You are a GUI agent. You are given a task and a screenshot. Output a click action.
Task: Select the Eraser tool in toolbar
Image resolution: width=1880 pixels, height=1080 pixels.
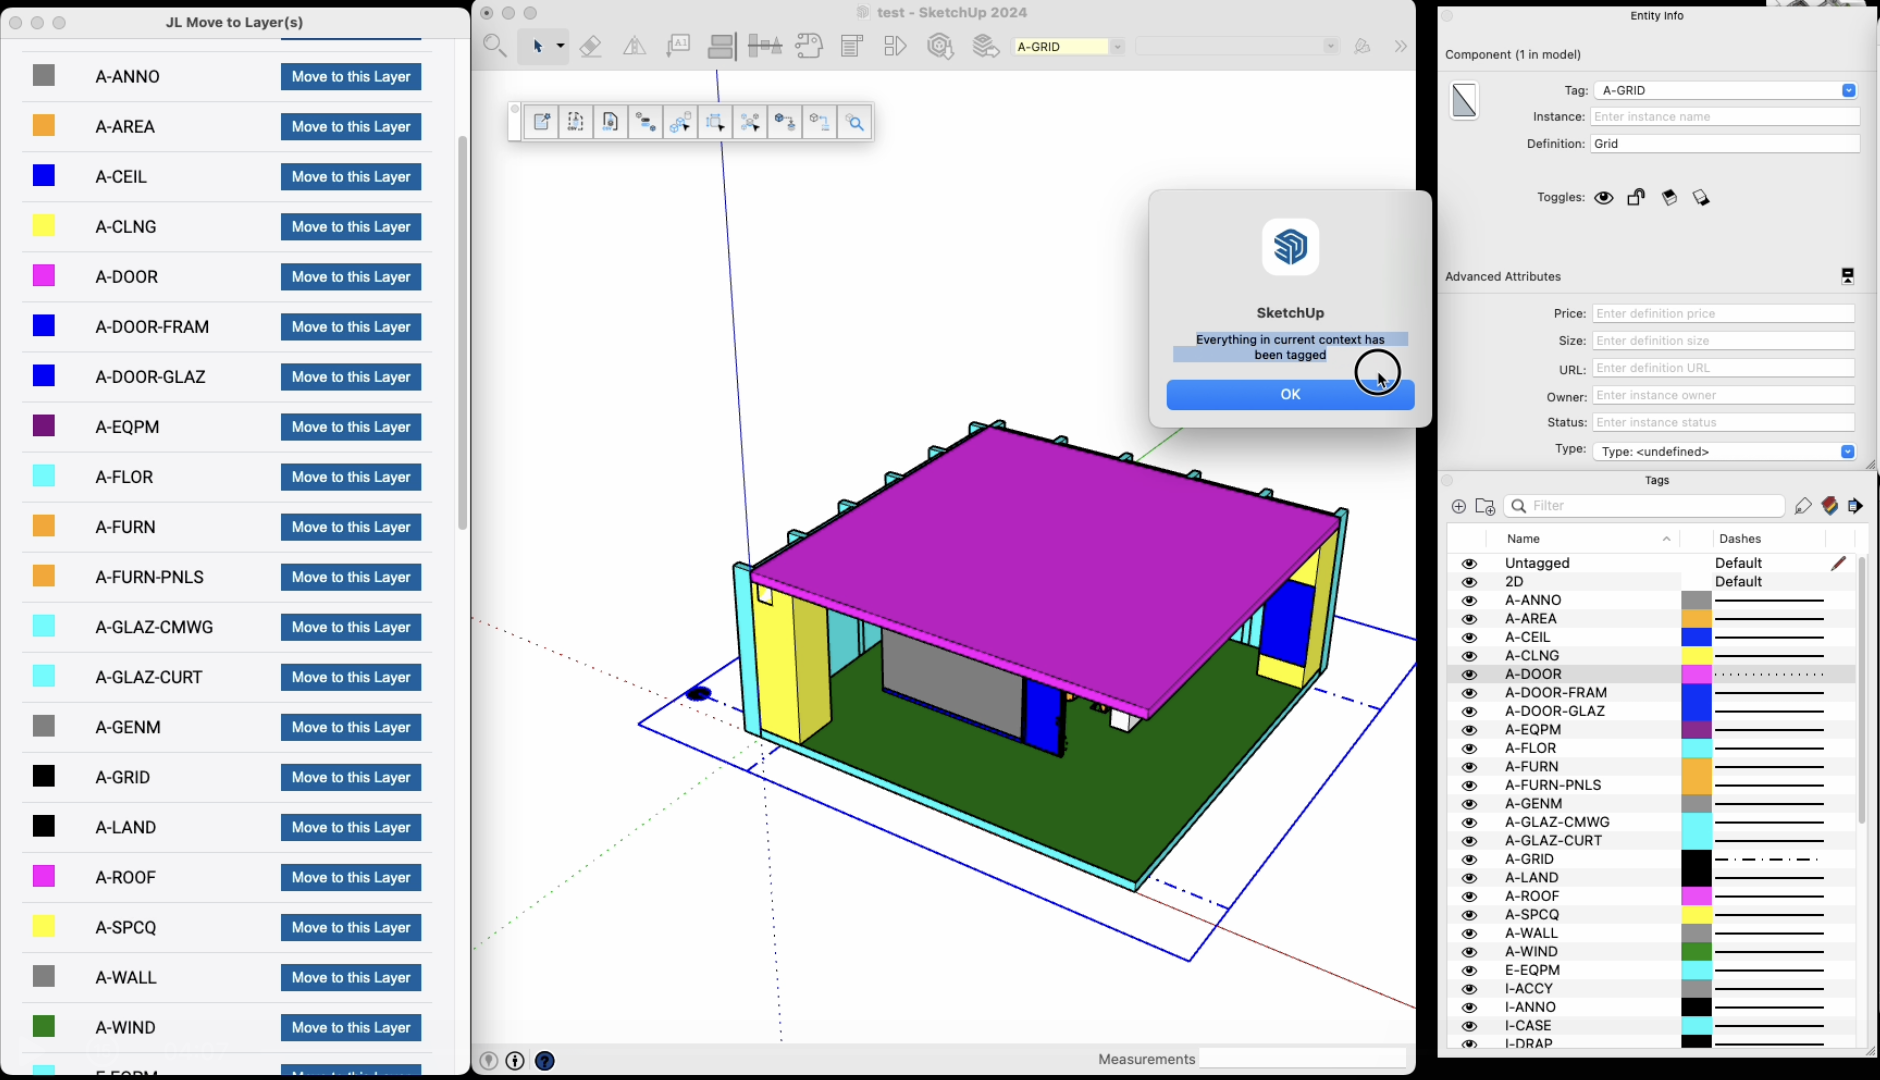590,46
